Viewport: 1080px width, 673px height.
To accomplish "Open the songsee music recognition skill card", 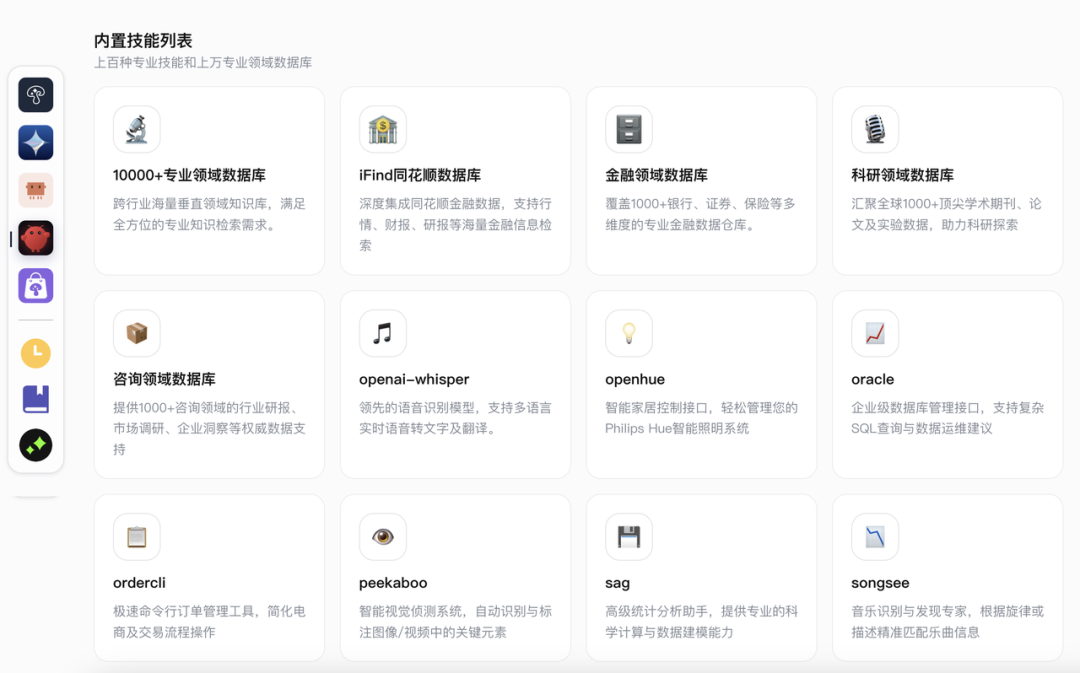I will 947,577.
